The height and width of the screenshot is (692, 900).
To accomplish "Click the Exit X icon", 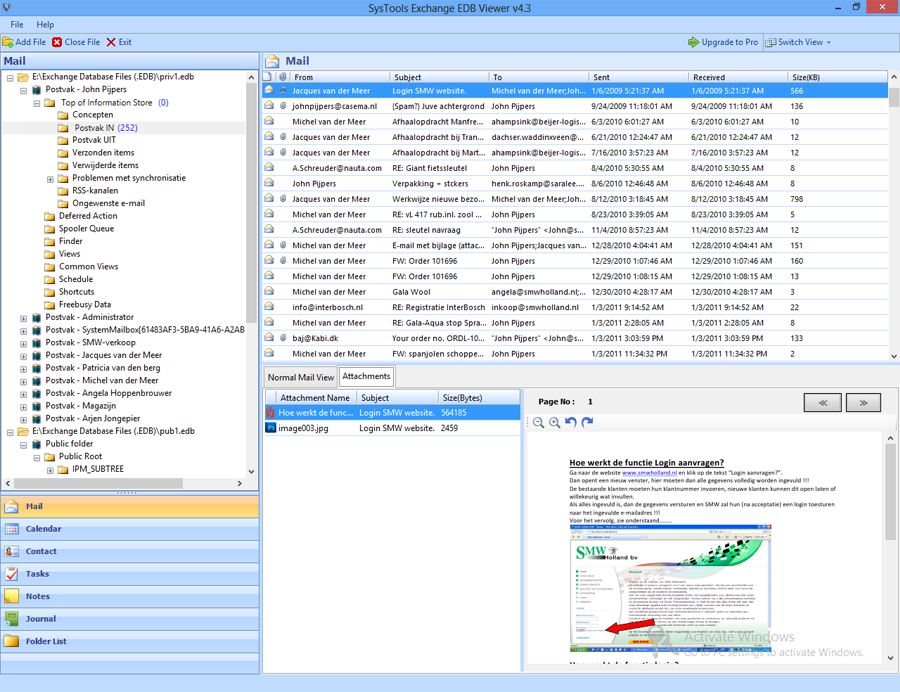I will (111, 42).
